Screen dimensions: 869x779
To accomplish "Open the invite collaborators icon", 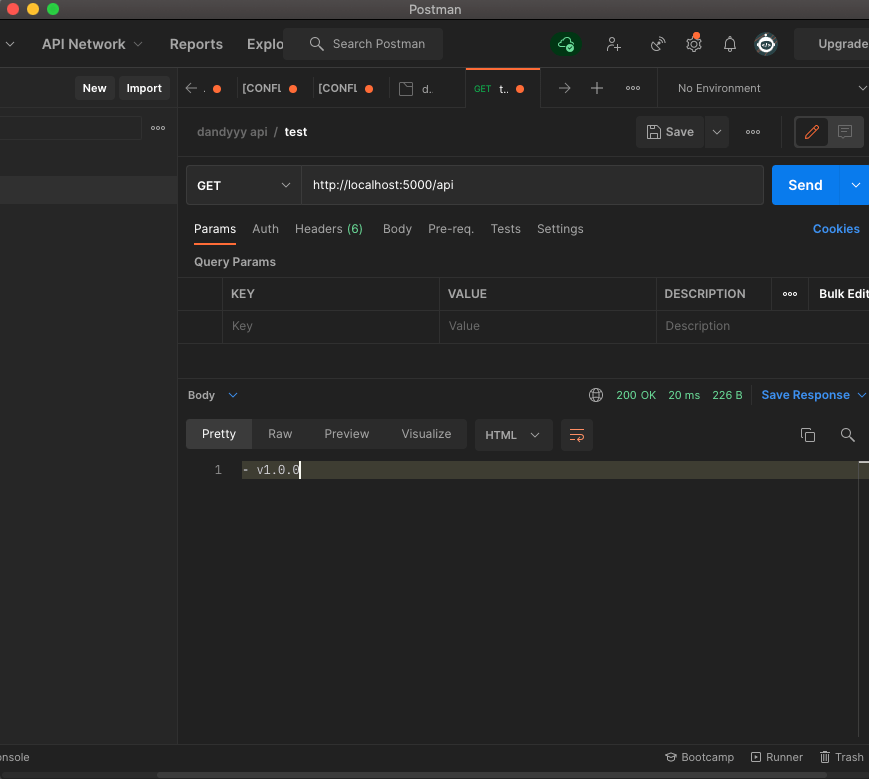I will 614,44.
